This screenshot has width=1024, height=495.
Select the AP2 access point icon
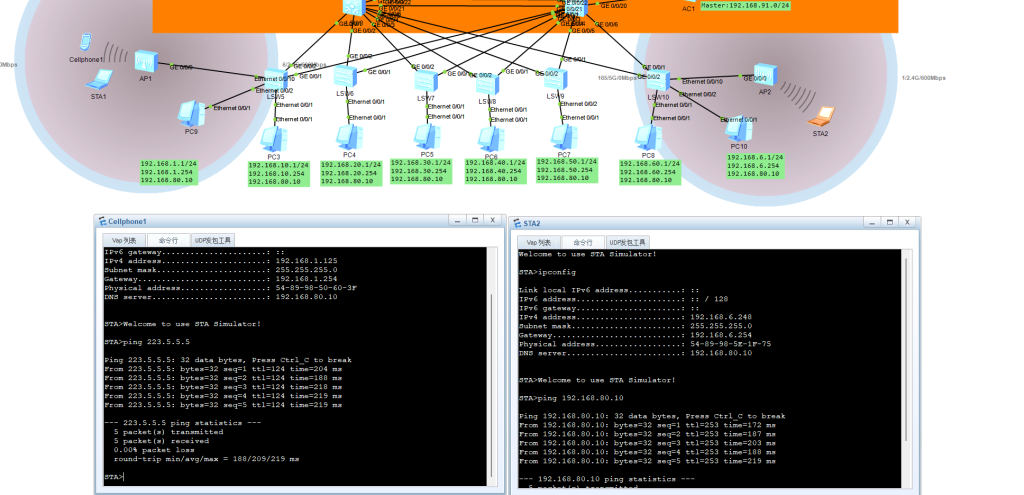pos(765,73)
